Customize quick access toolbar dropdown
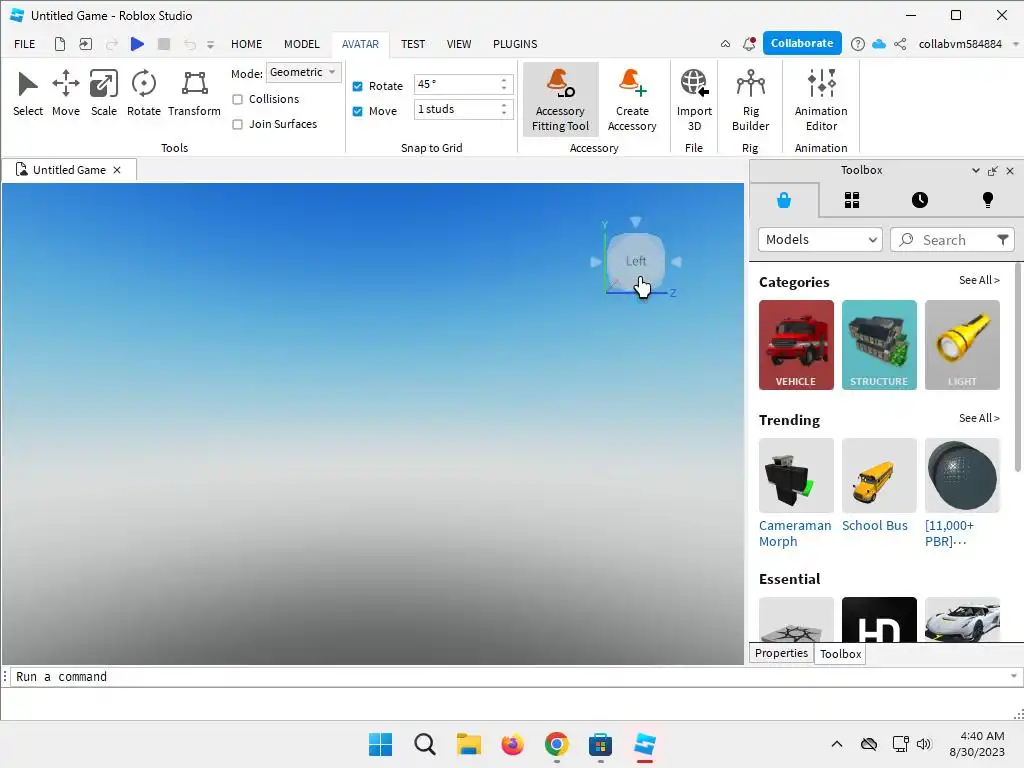 tap(210, 44)
